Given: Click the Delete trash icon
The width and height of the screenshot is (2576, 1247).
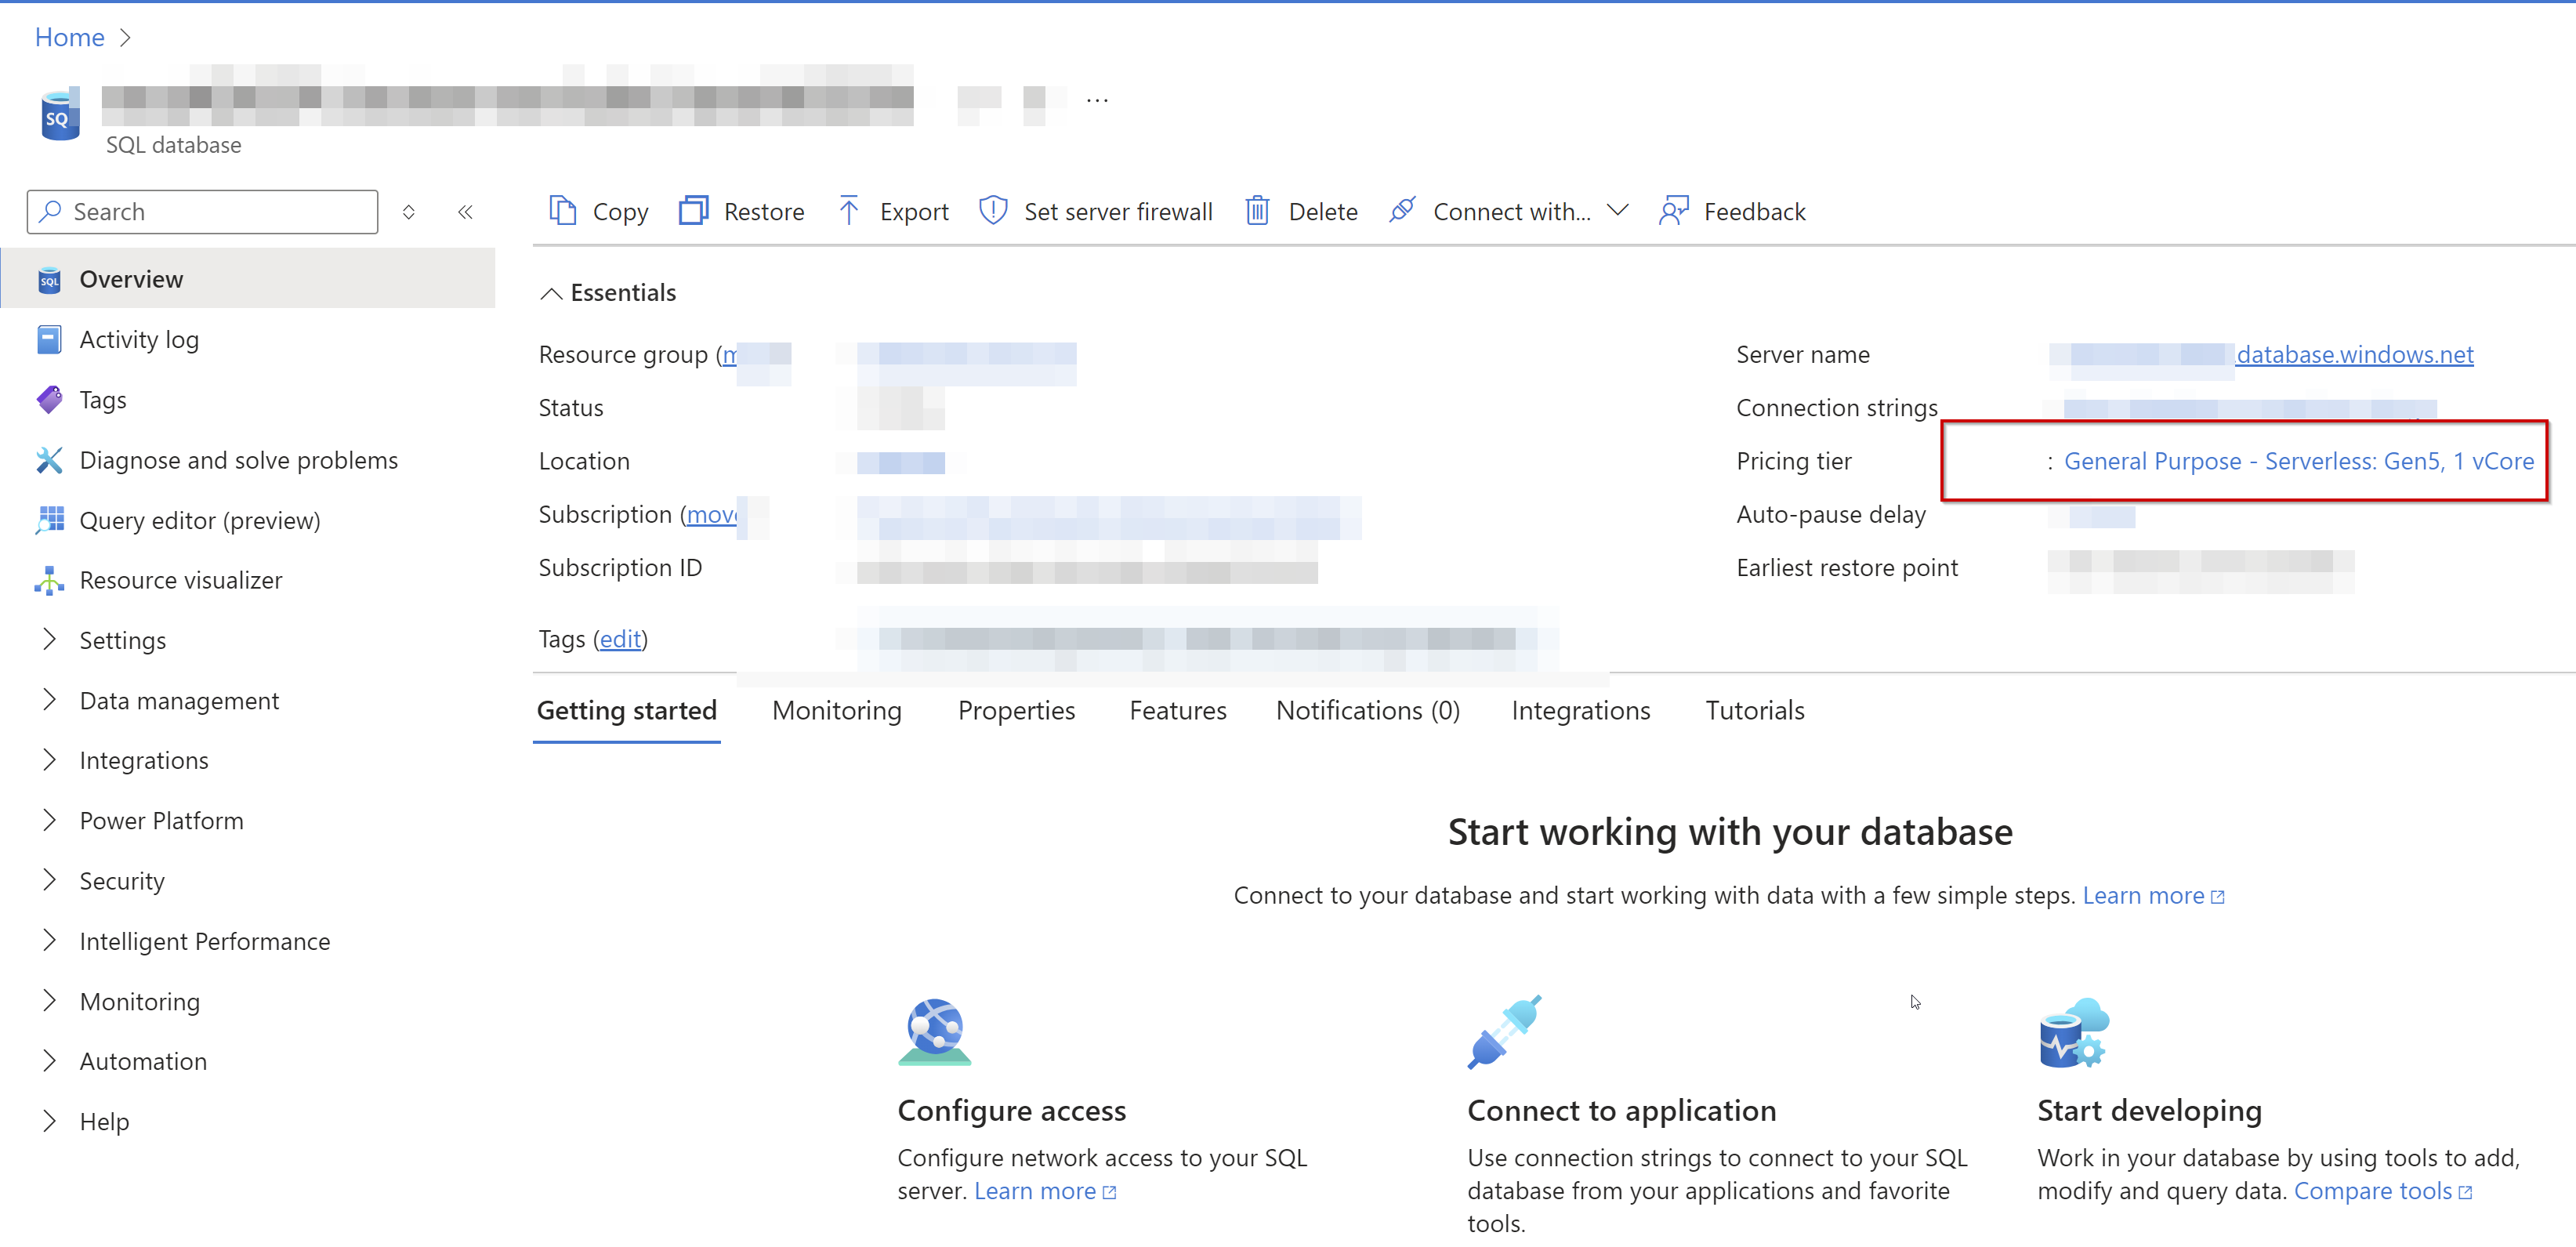Looking at the screenshot, I should [x=1257, y=211].
